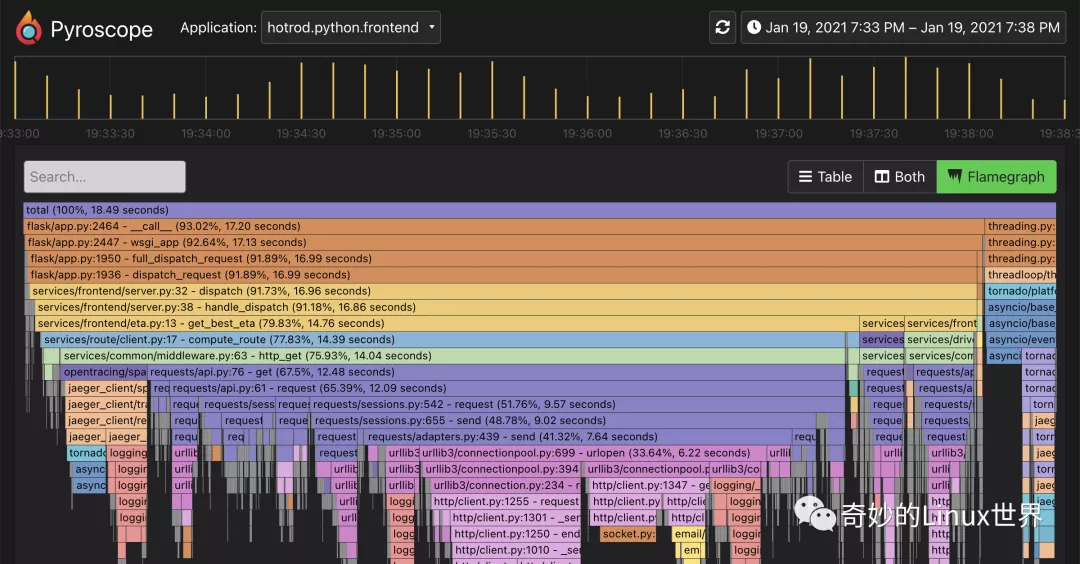Select requests/sessions.py:542 request frame

(x=578, y=404)
